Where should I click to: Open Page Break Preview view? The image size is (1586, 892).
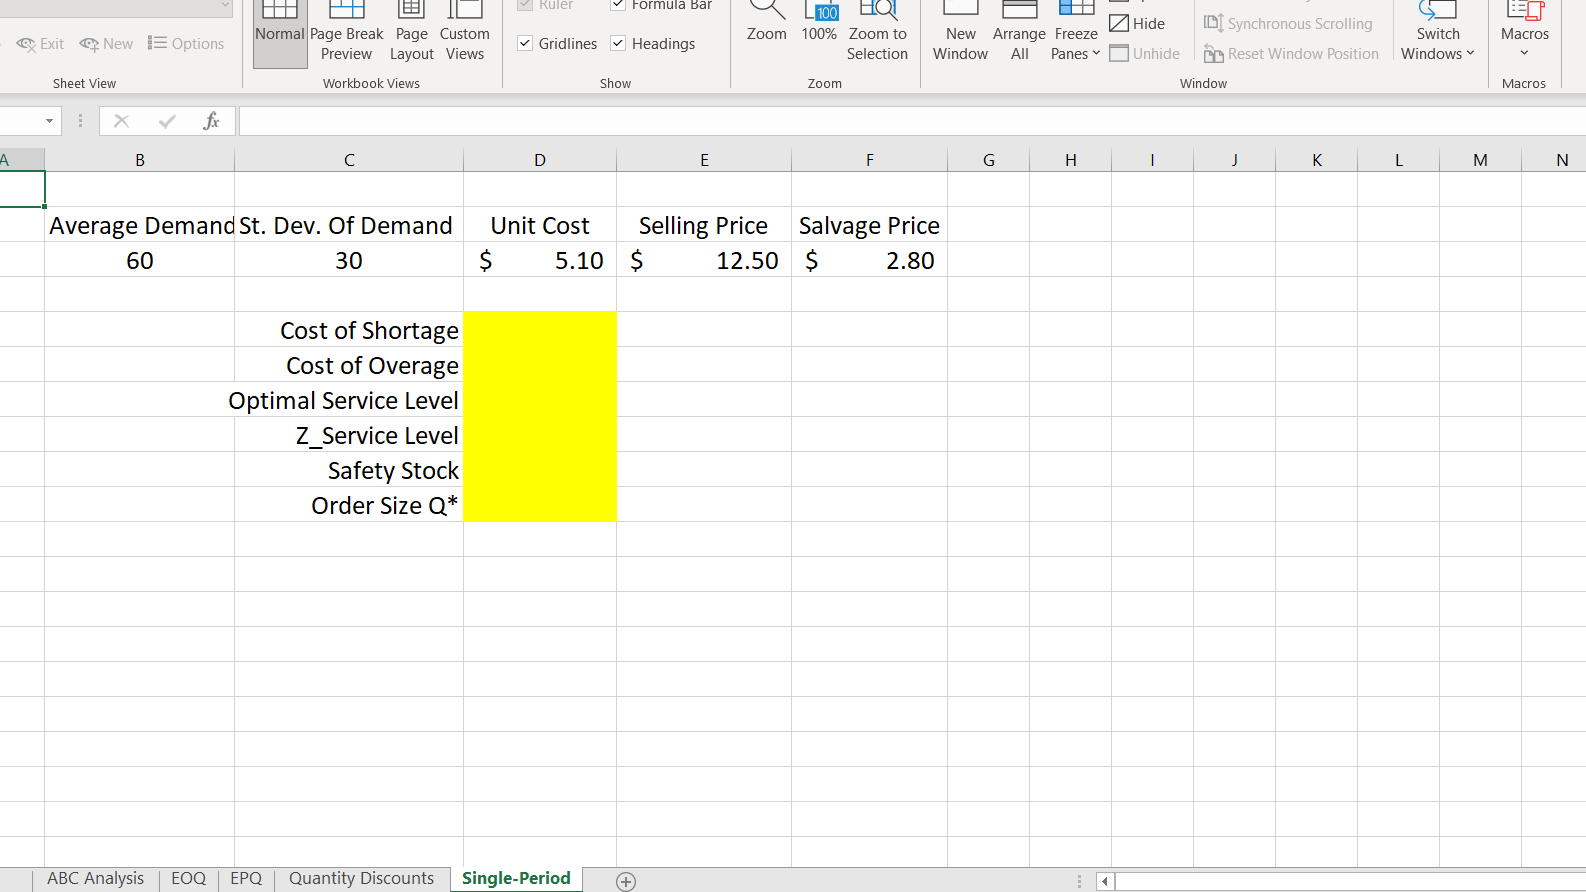[346, 32]
